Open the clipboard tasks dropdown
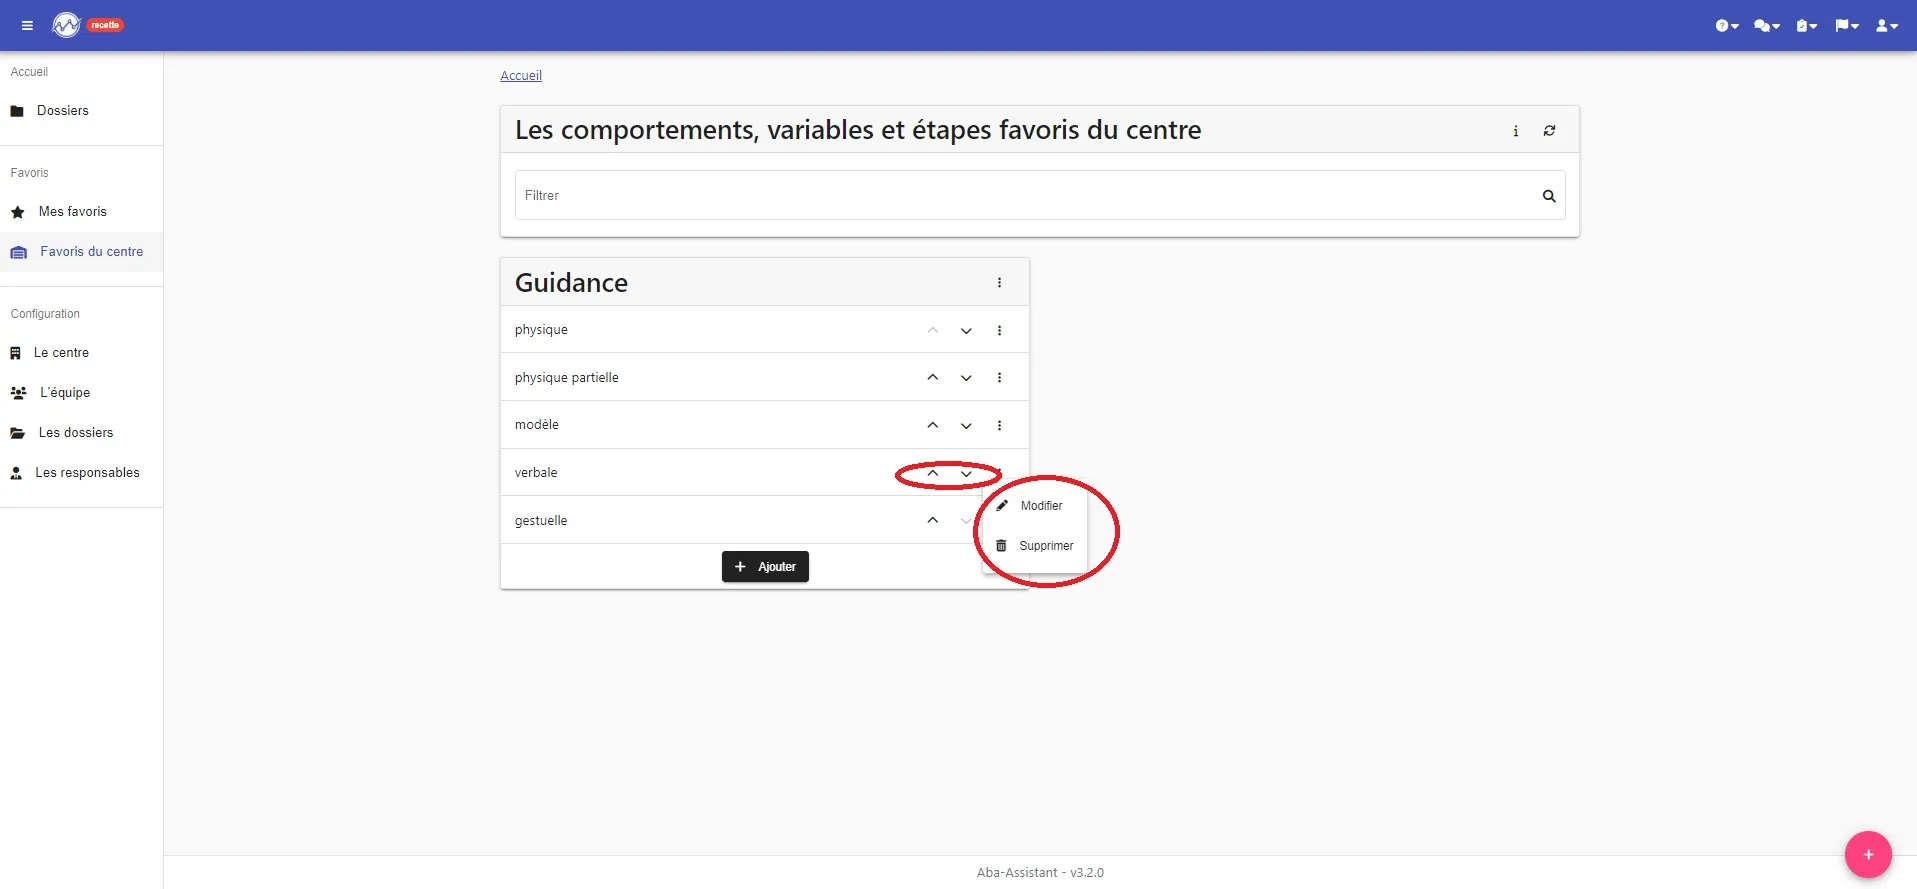Screen dimensions: 1917x889 [x=1807, y=26]
